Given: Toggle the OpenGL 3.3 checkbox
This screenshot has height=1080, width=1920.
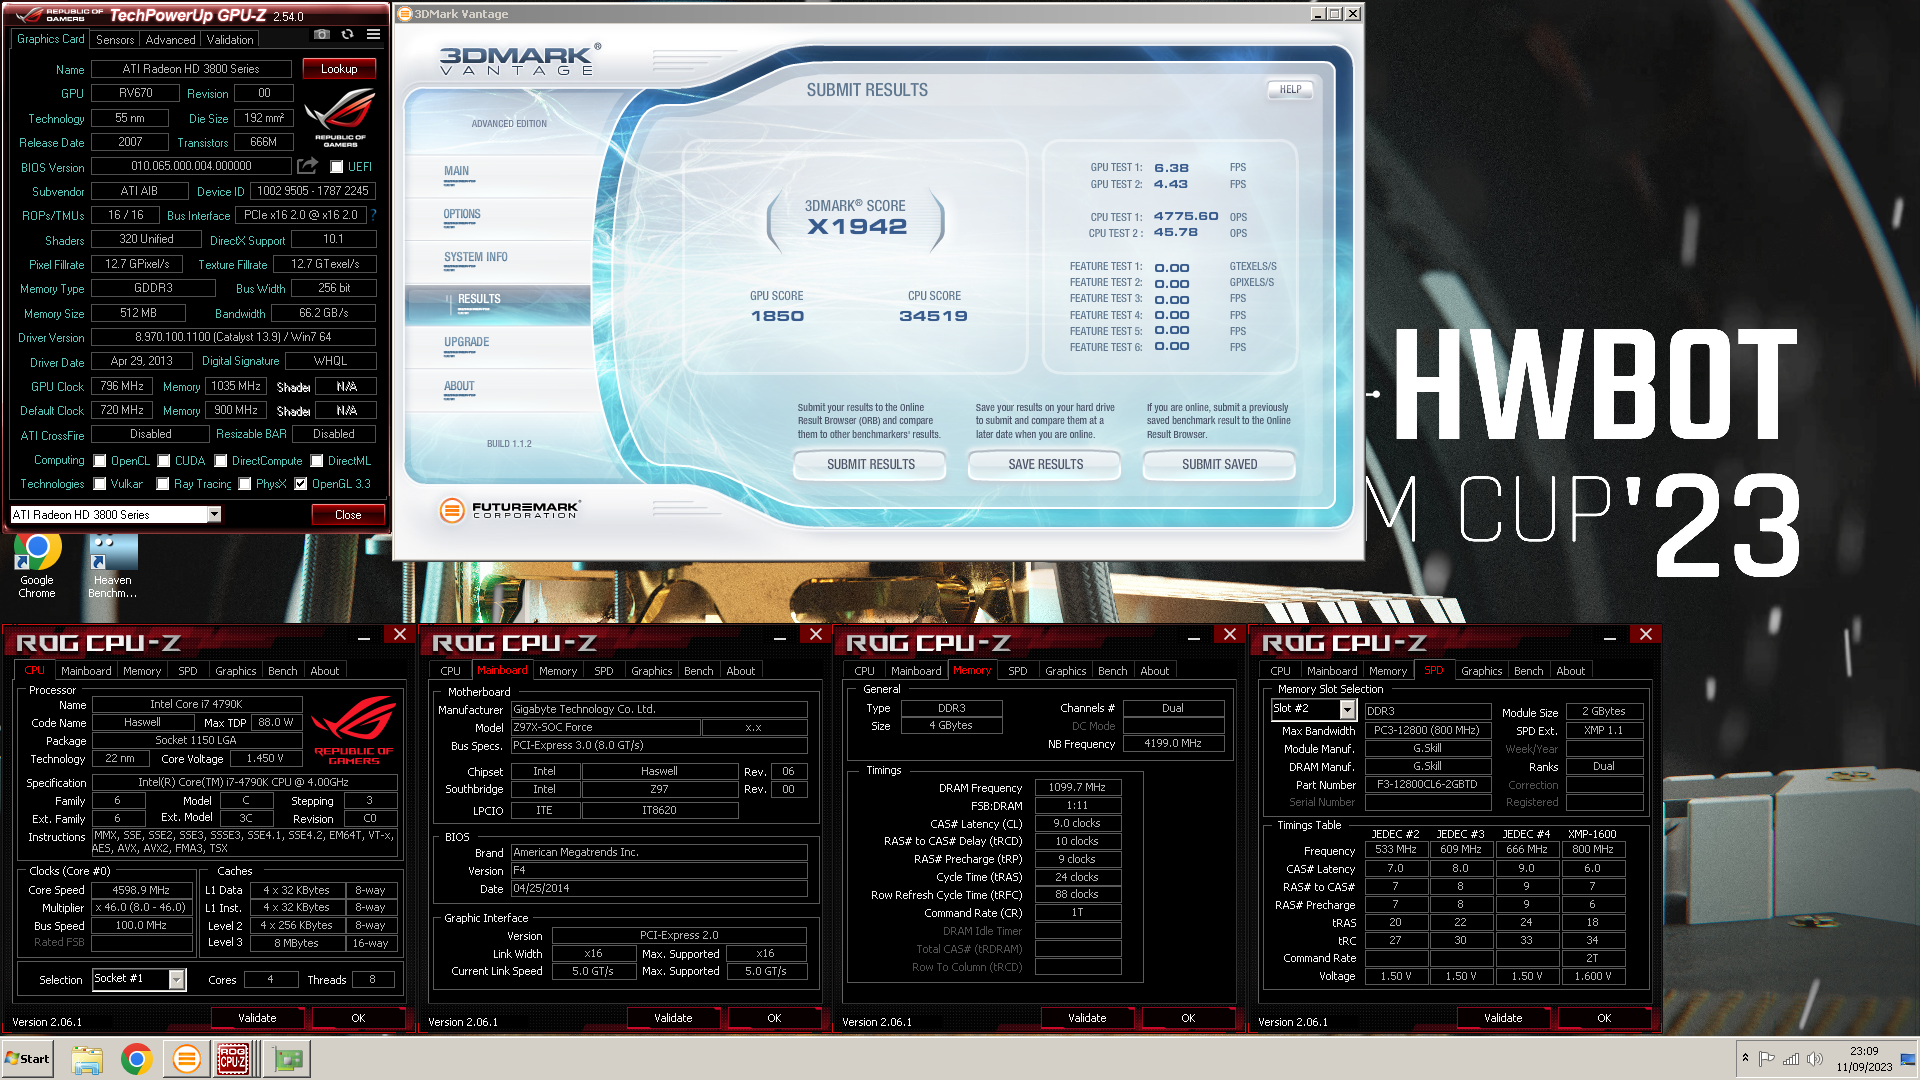Looking at the screenshot, I should [x=301, y=484].
